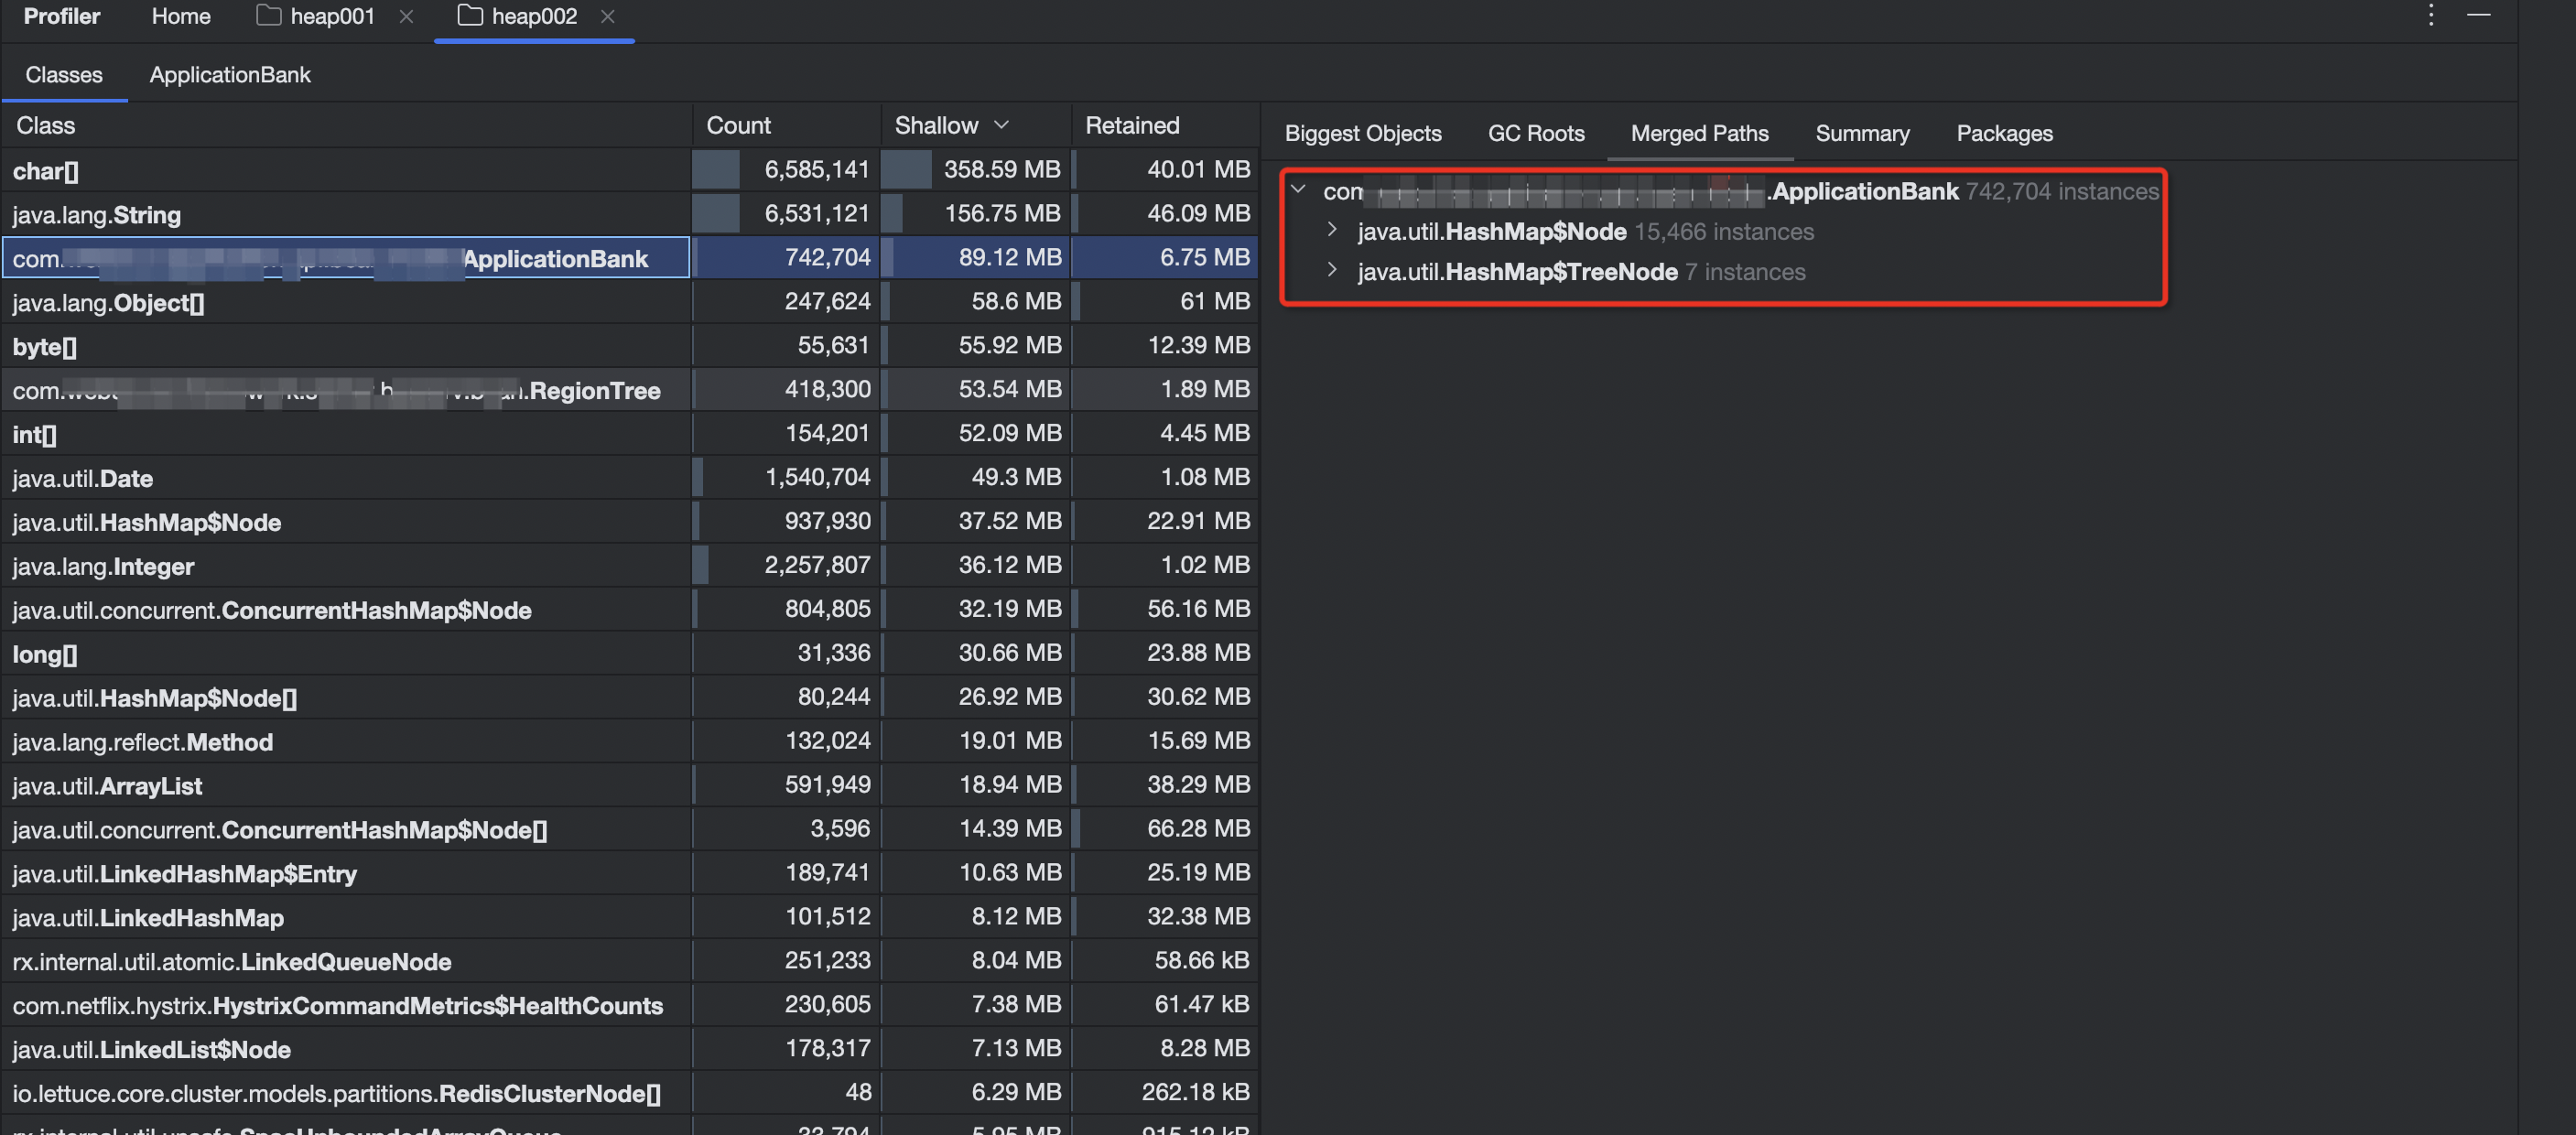Switch to the GC Roots tab
The width and height of the screenshot is (2576, 1135).
1535,133
